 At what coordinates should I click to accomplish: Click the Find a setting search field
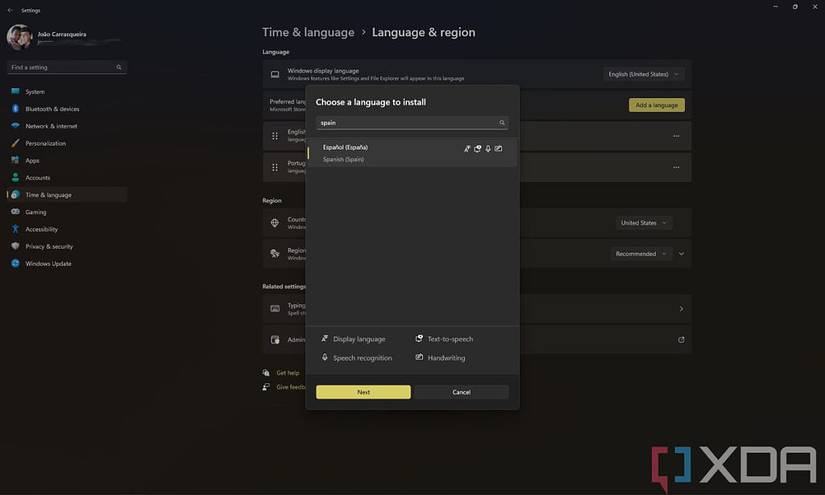coord(66,67)
